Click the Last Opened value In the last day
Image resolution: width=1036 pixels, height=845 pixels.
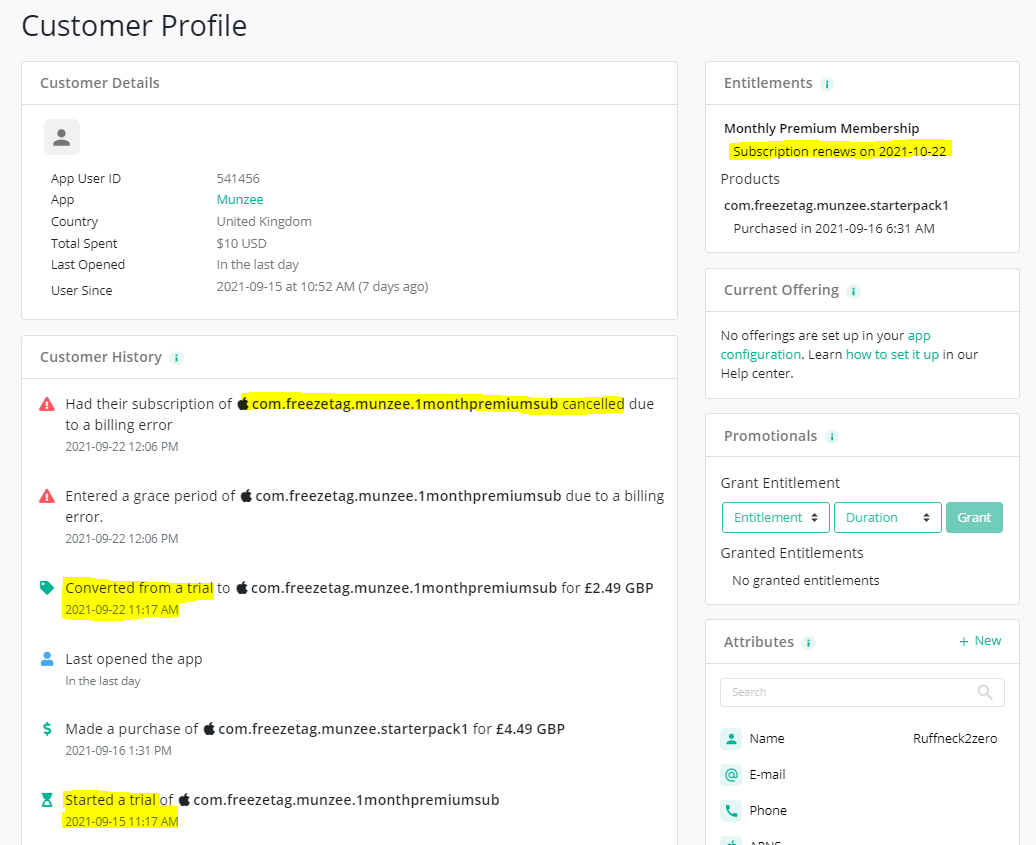(258, 264)
